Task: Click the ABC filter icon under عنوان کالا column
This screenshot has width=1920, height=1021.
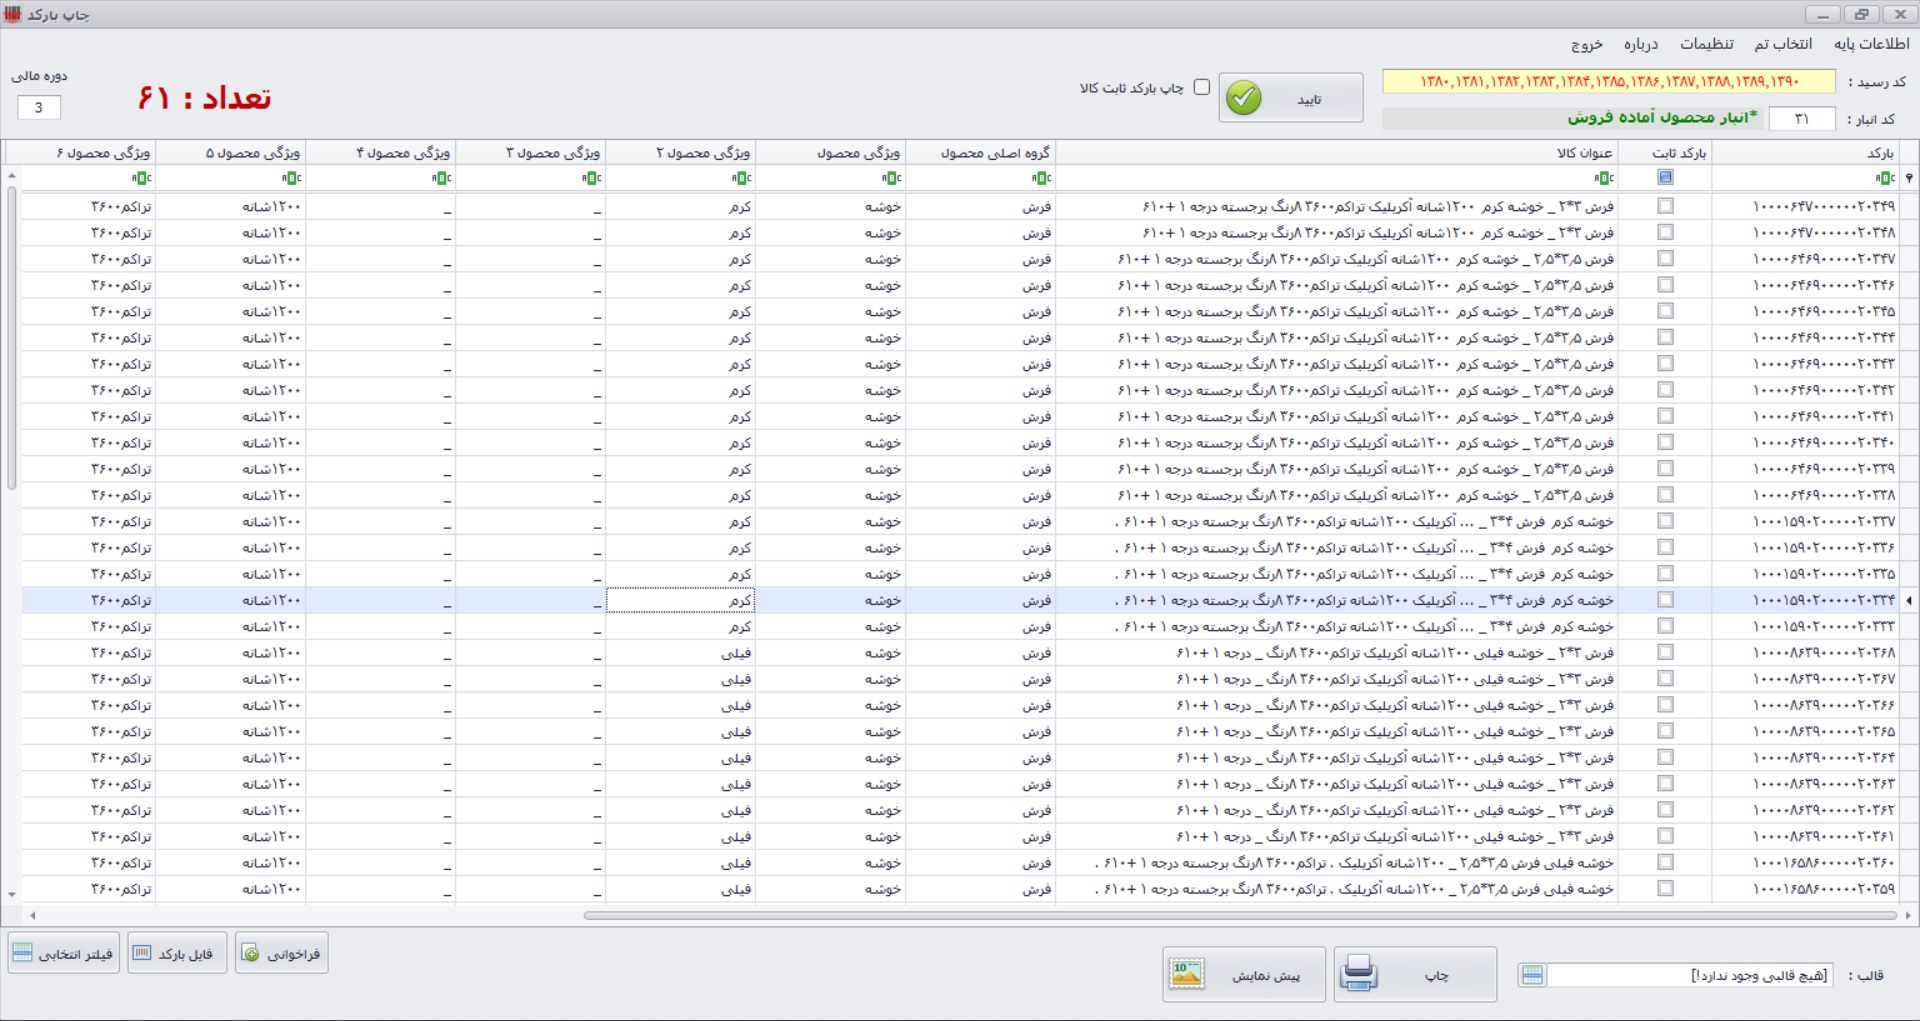Action: click(1604, 178)
